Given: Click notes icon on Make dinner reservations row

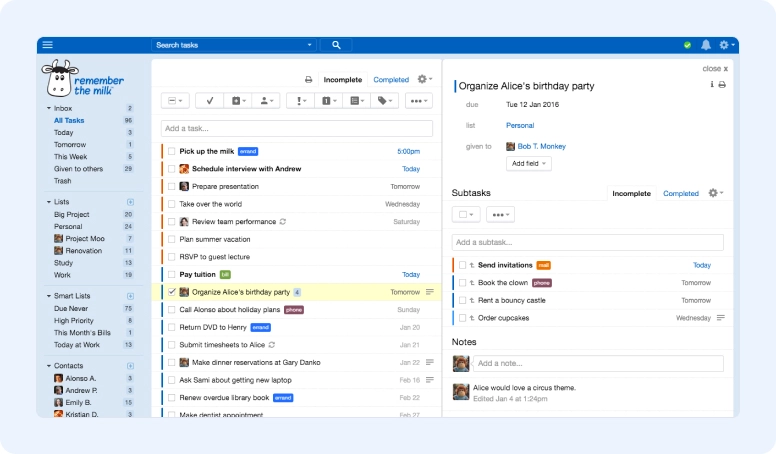Looking at the screenshot, I should pos(430,362).
